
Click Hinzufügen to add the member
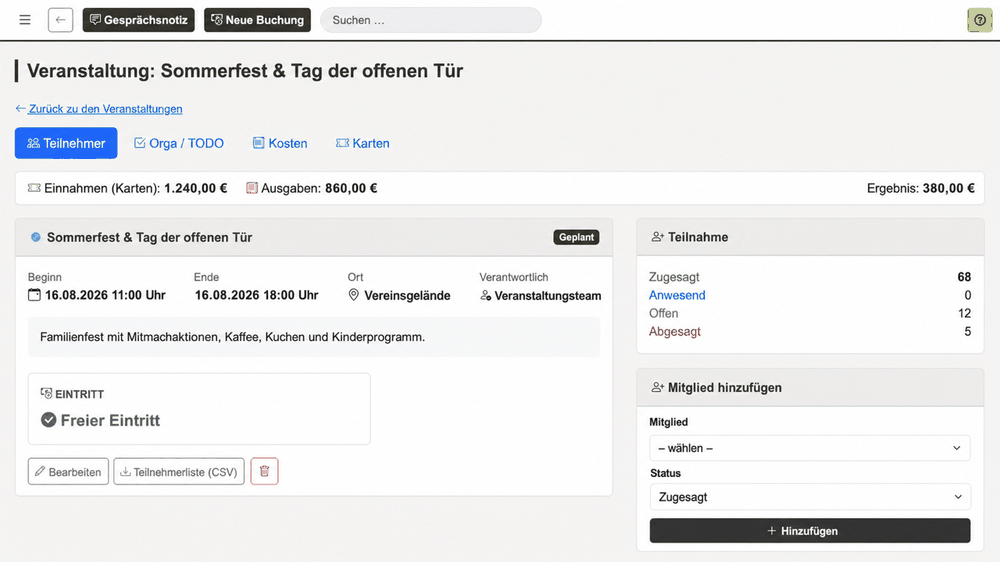pyautogui.click(x=810, y=531)
